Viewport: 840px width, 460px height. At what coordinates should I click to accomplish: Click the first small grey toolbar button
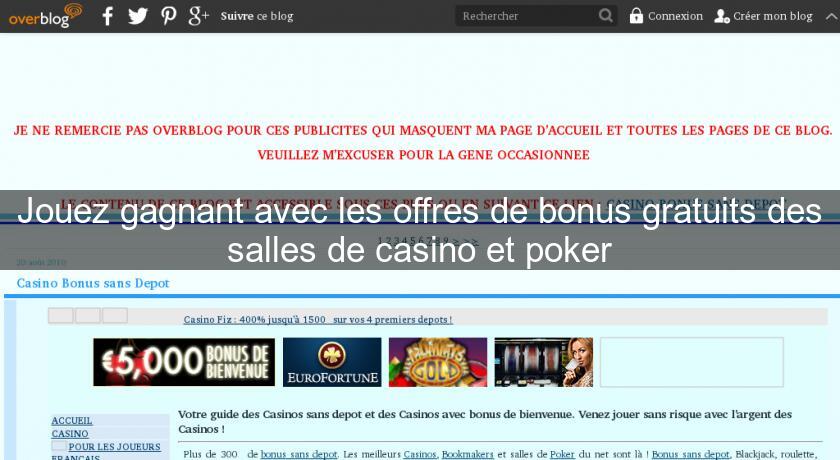61,315
